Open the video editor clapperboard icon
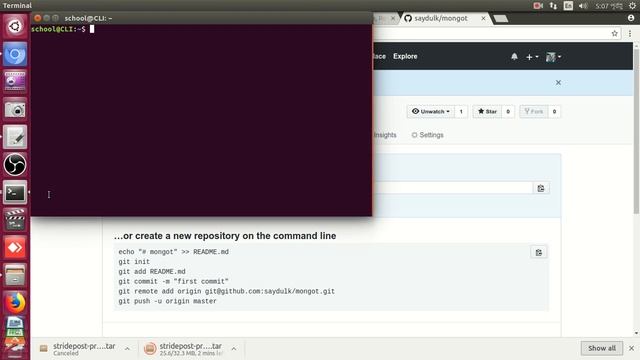640x360 pixels. coord(15,220)
